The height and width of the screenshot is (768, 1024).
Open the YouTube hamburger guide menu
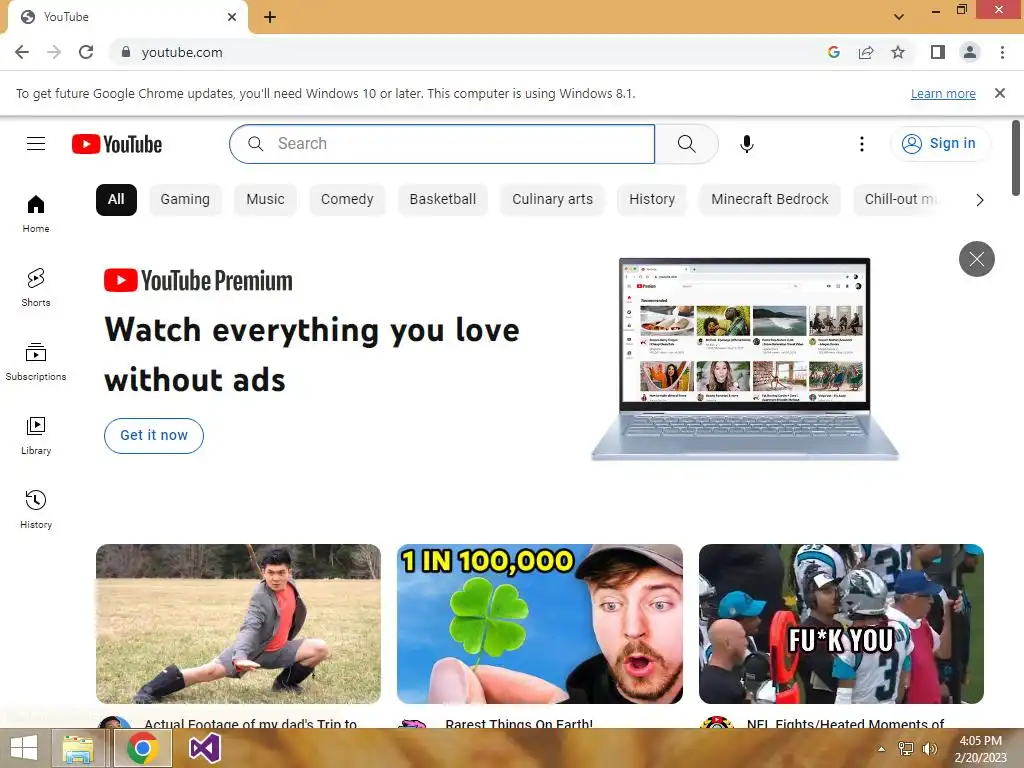(36, 144)
